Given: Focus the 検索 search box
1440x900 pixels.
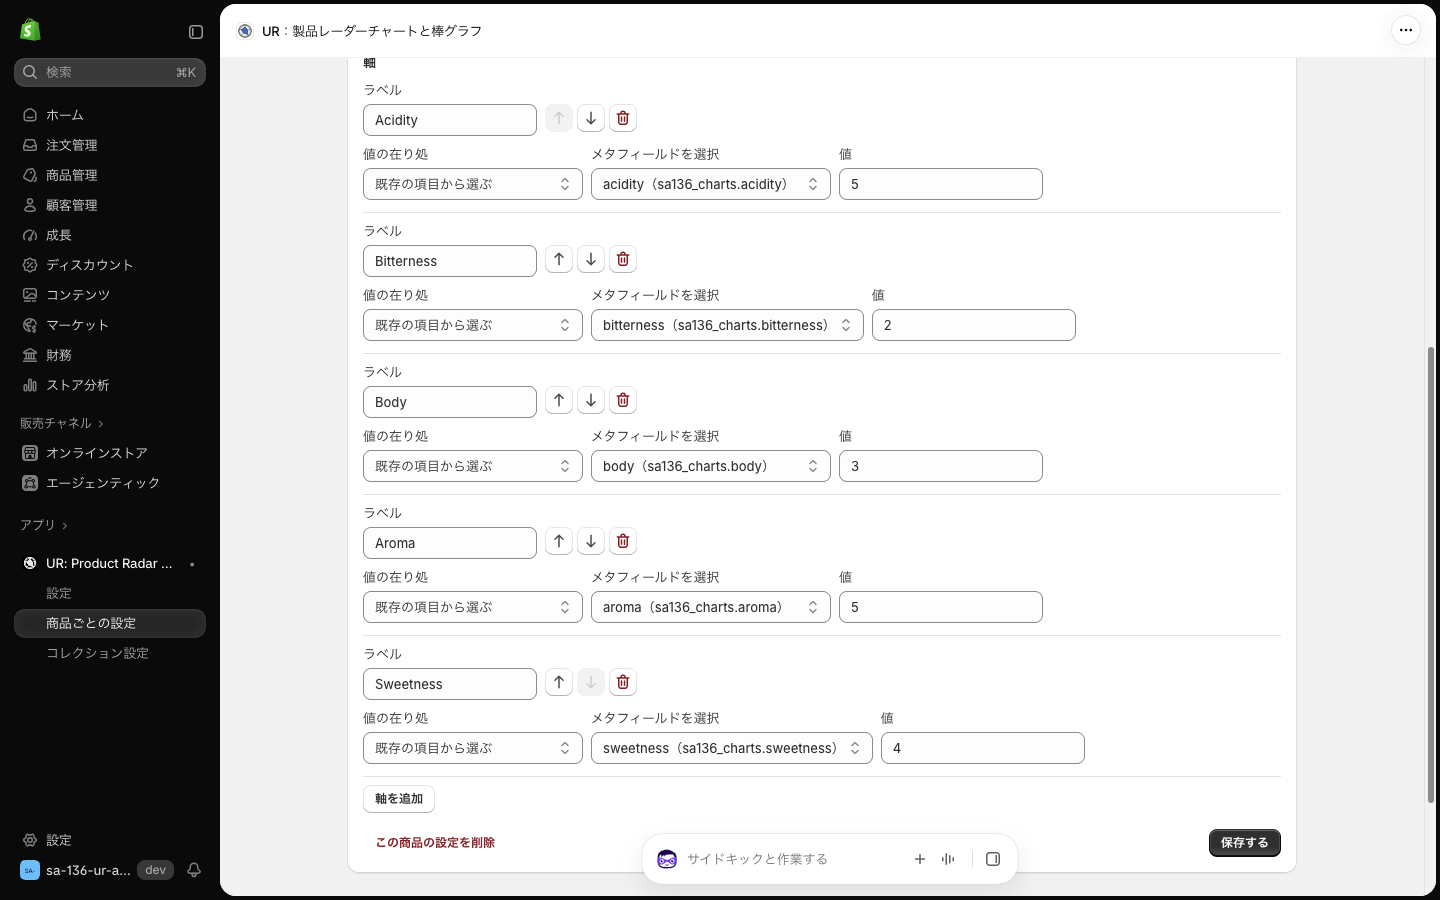Looking at the screenshot, I should pos(110,72).
